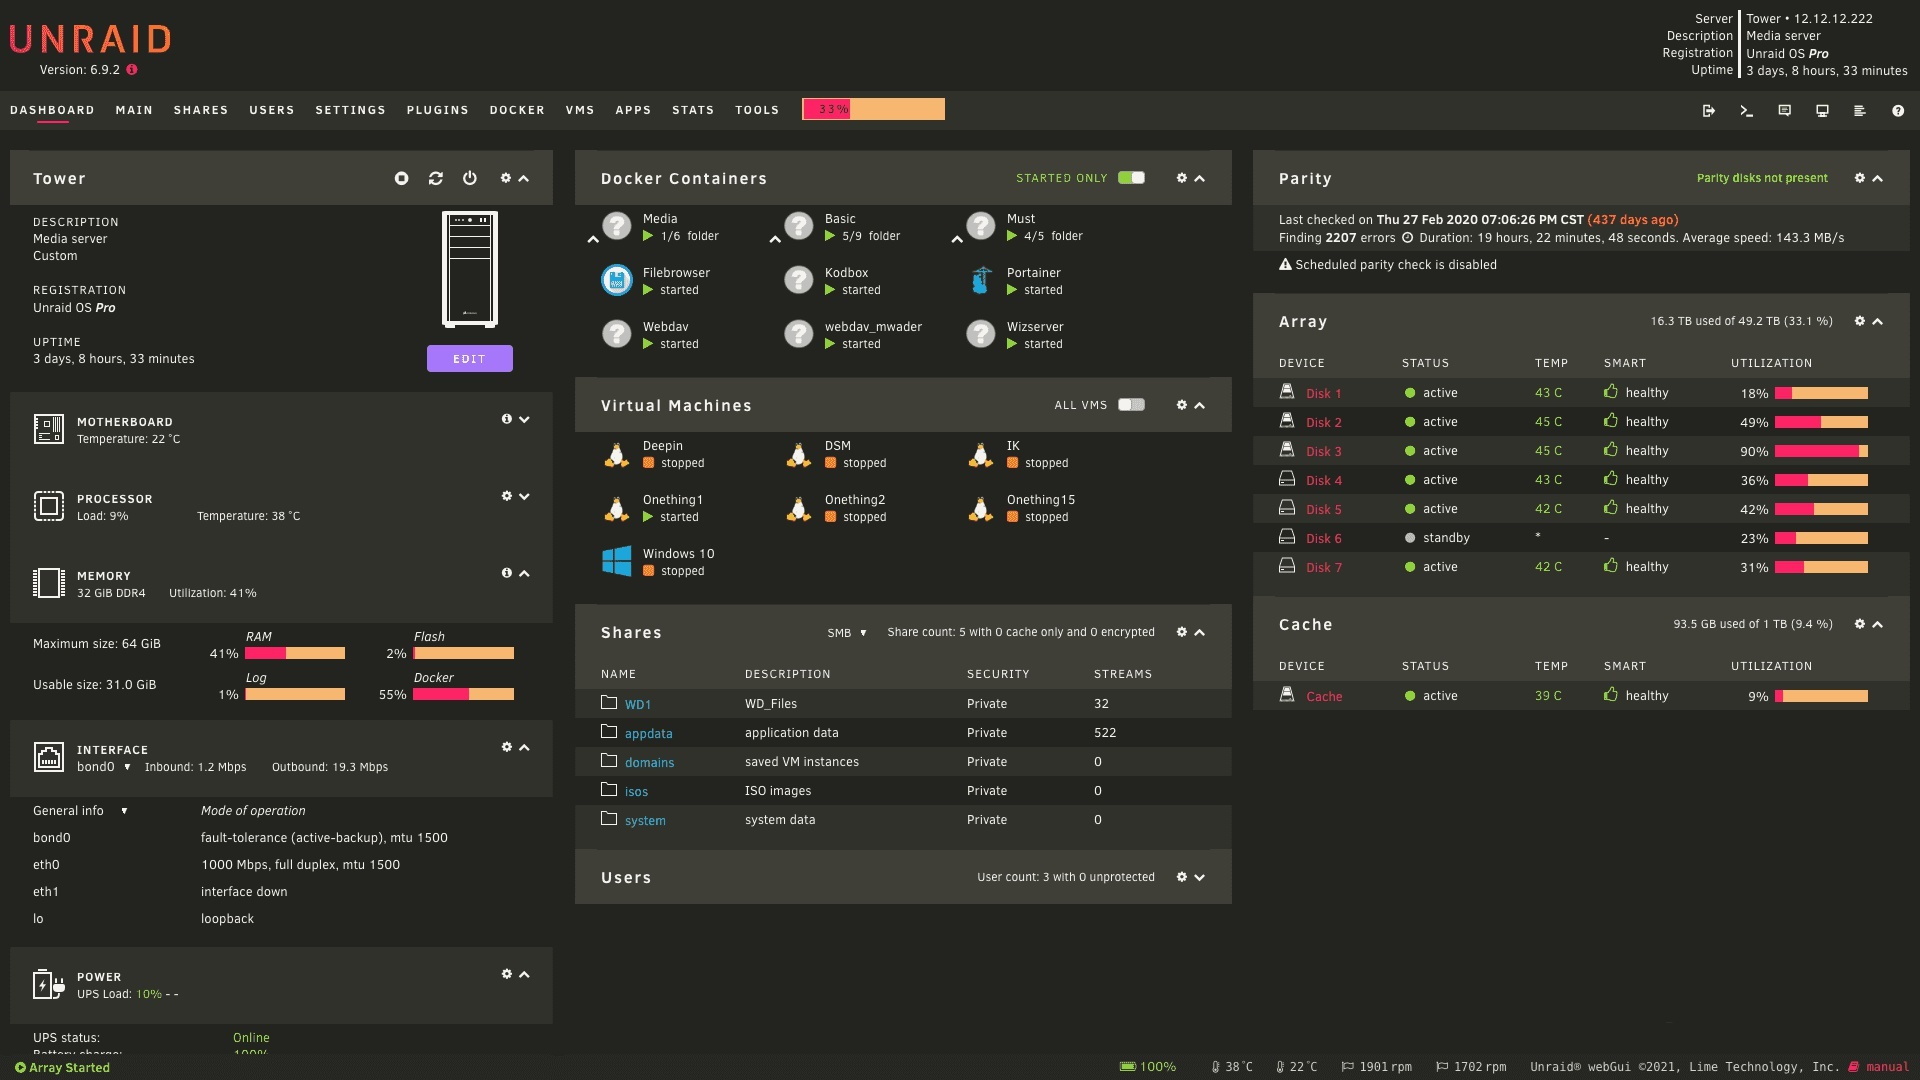Open the system log icon
Screen dimensions: 1920x1080
click(1860, 111)
